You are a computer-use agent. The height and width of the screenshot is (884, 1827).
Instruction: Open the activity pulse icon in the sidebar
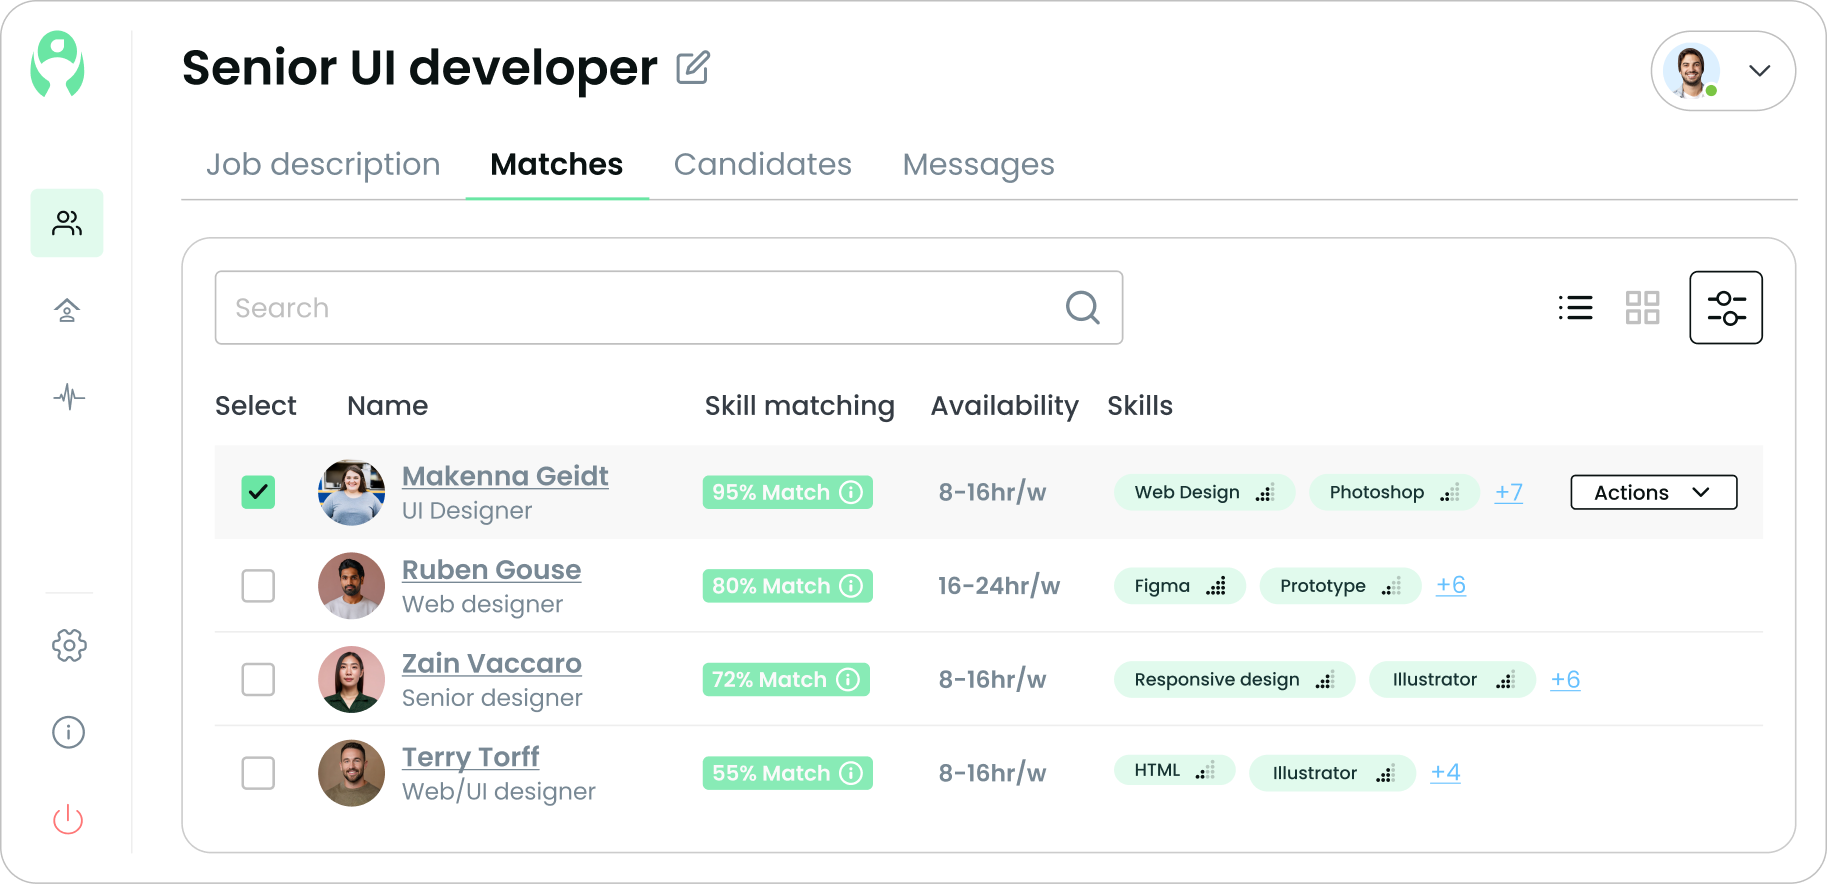[69, 397]
